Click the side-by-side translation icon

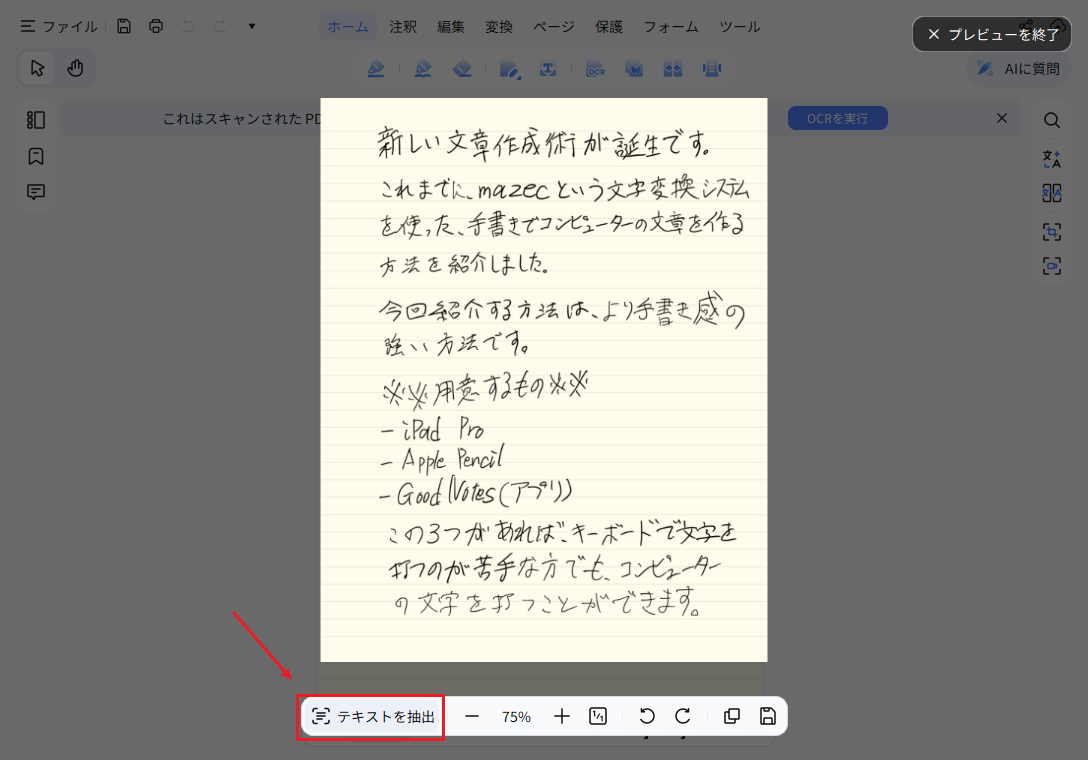point(1052,192)
